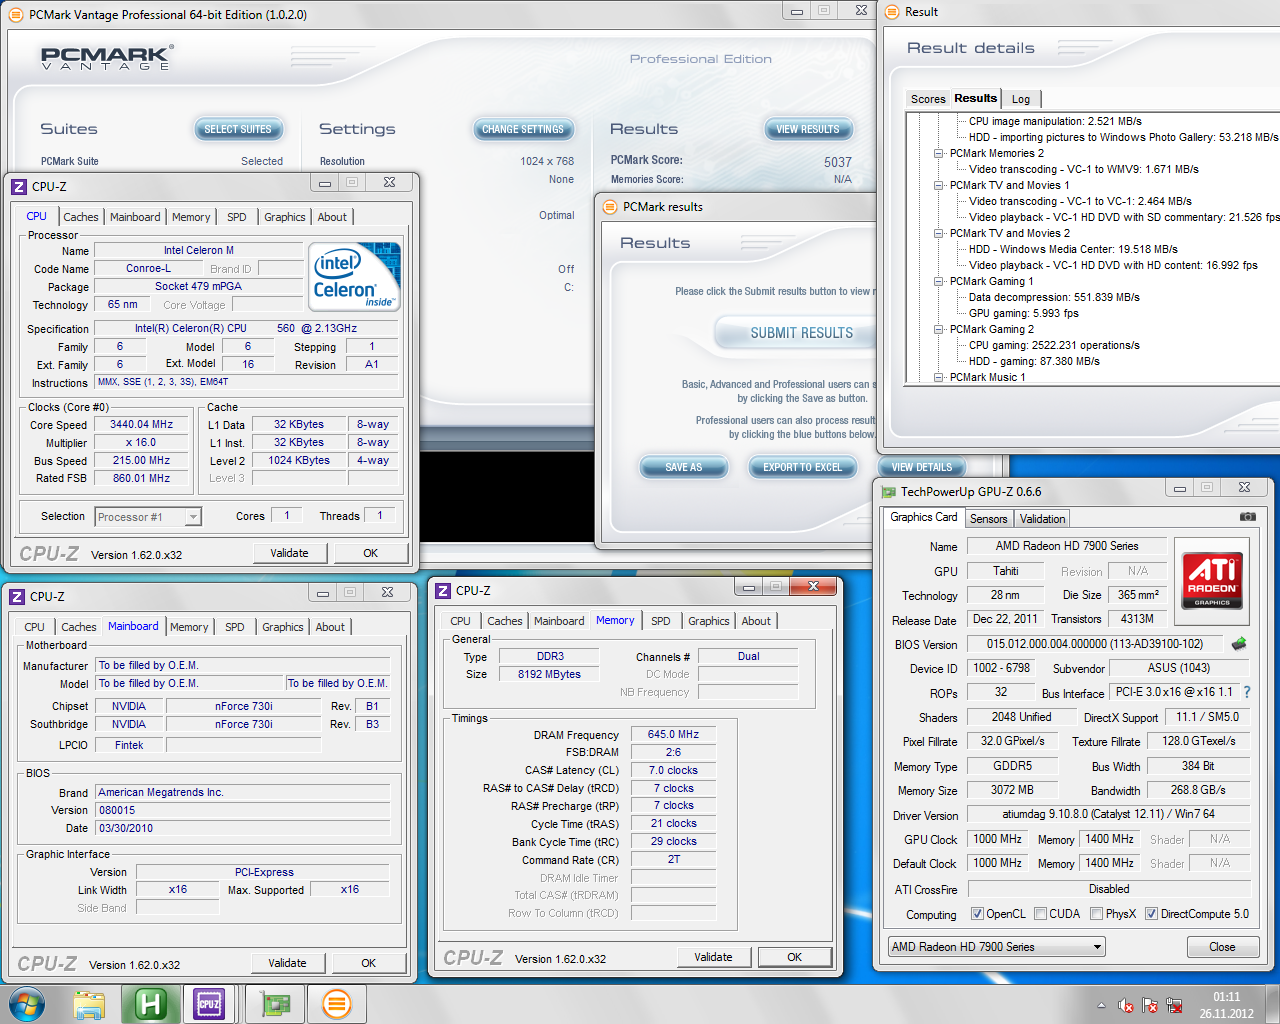Open the Log tab in Result window

coord(1021,99)
